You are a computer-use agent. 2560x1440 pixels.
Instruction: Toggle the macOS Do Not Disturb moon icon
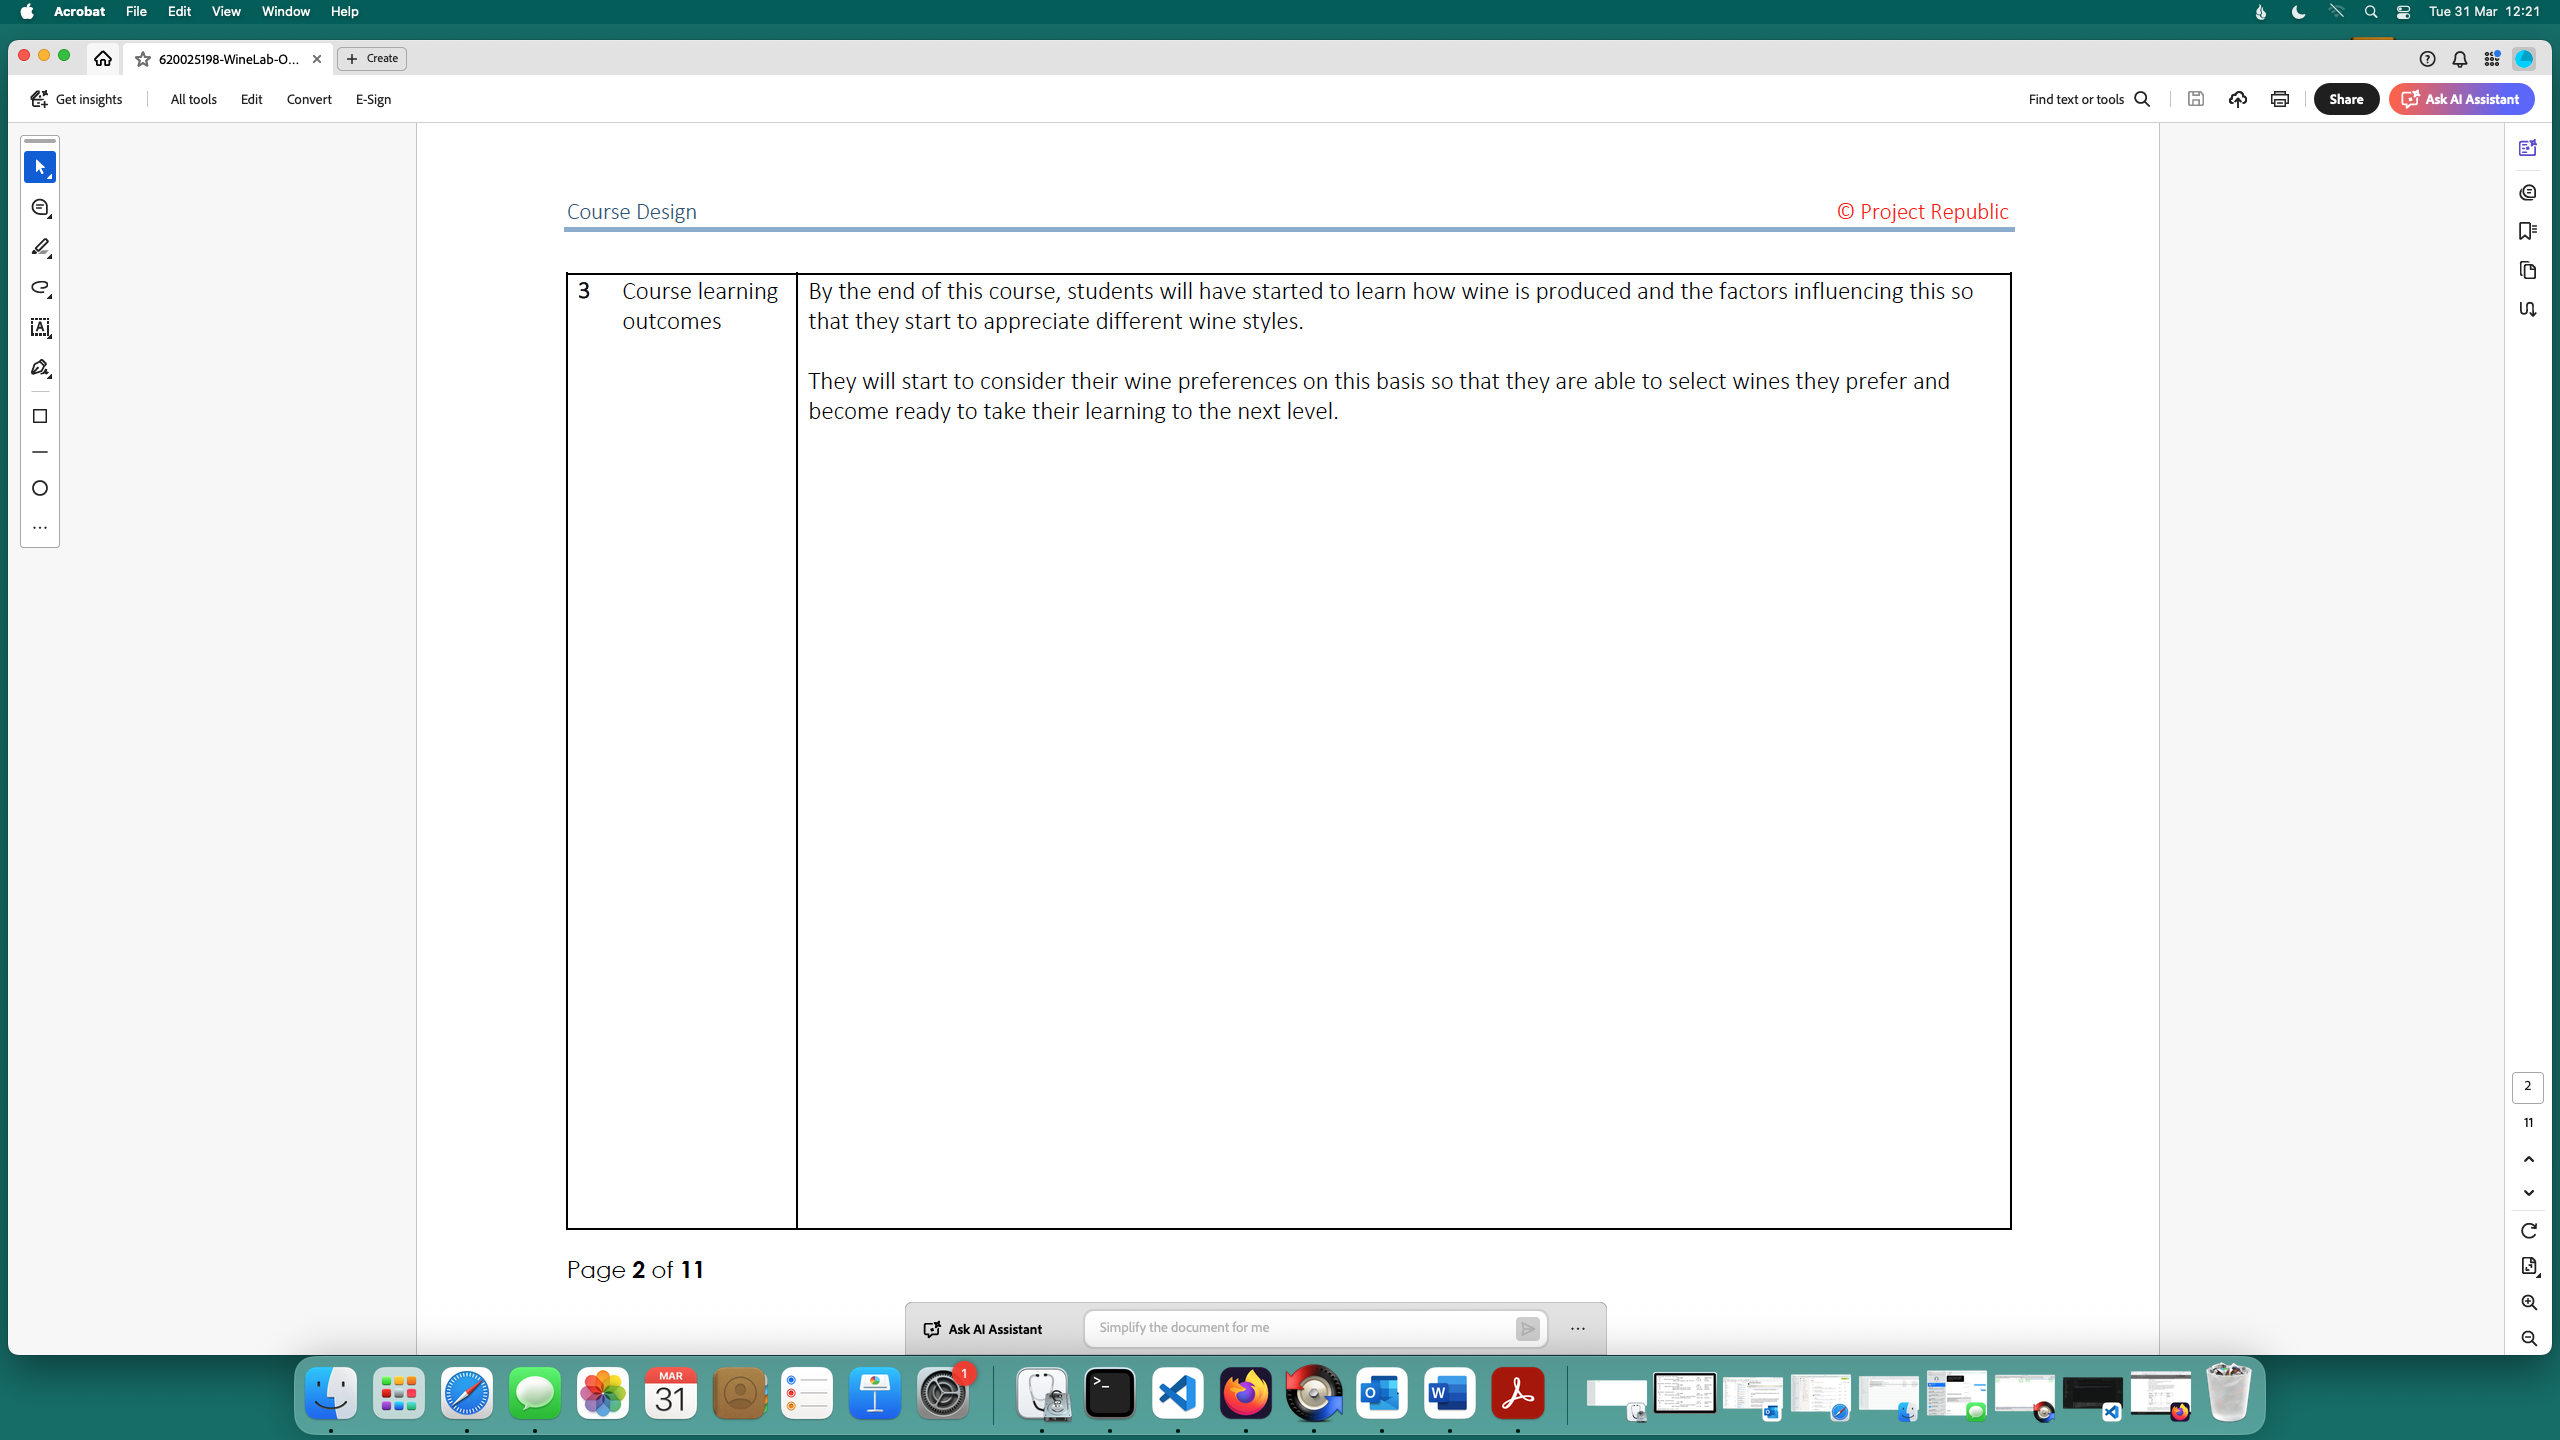click(x=2298, y=12)
